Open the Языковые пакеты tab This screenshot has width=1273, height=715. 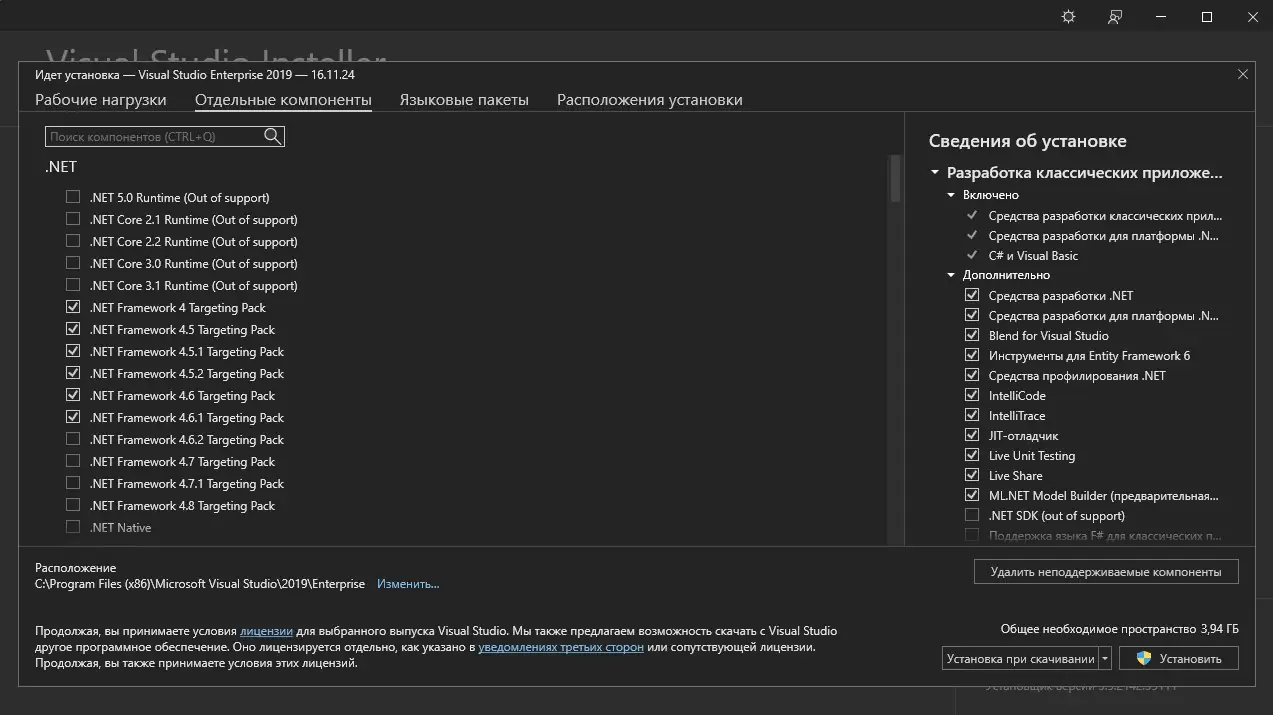(x=464, y=100)
